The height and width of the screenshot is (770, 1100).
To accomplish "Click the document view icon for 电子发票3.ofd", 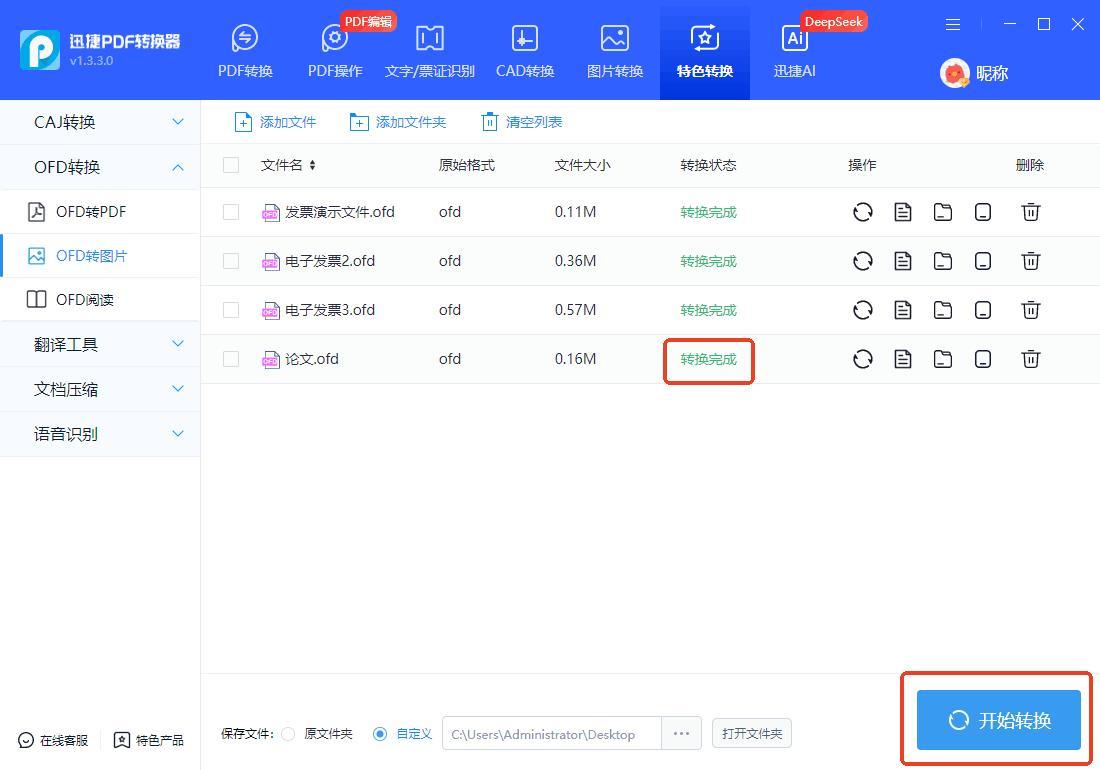I will [902, 310].
